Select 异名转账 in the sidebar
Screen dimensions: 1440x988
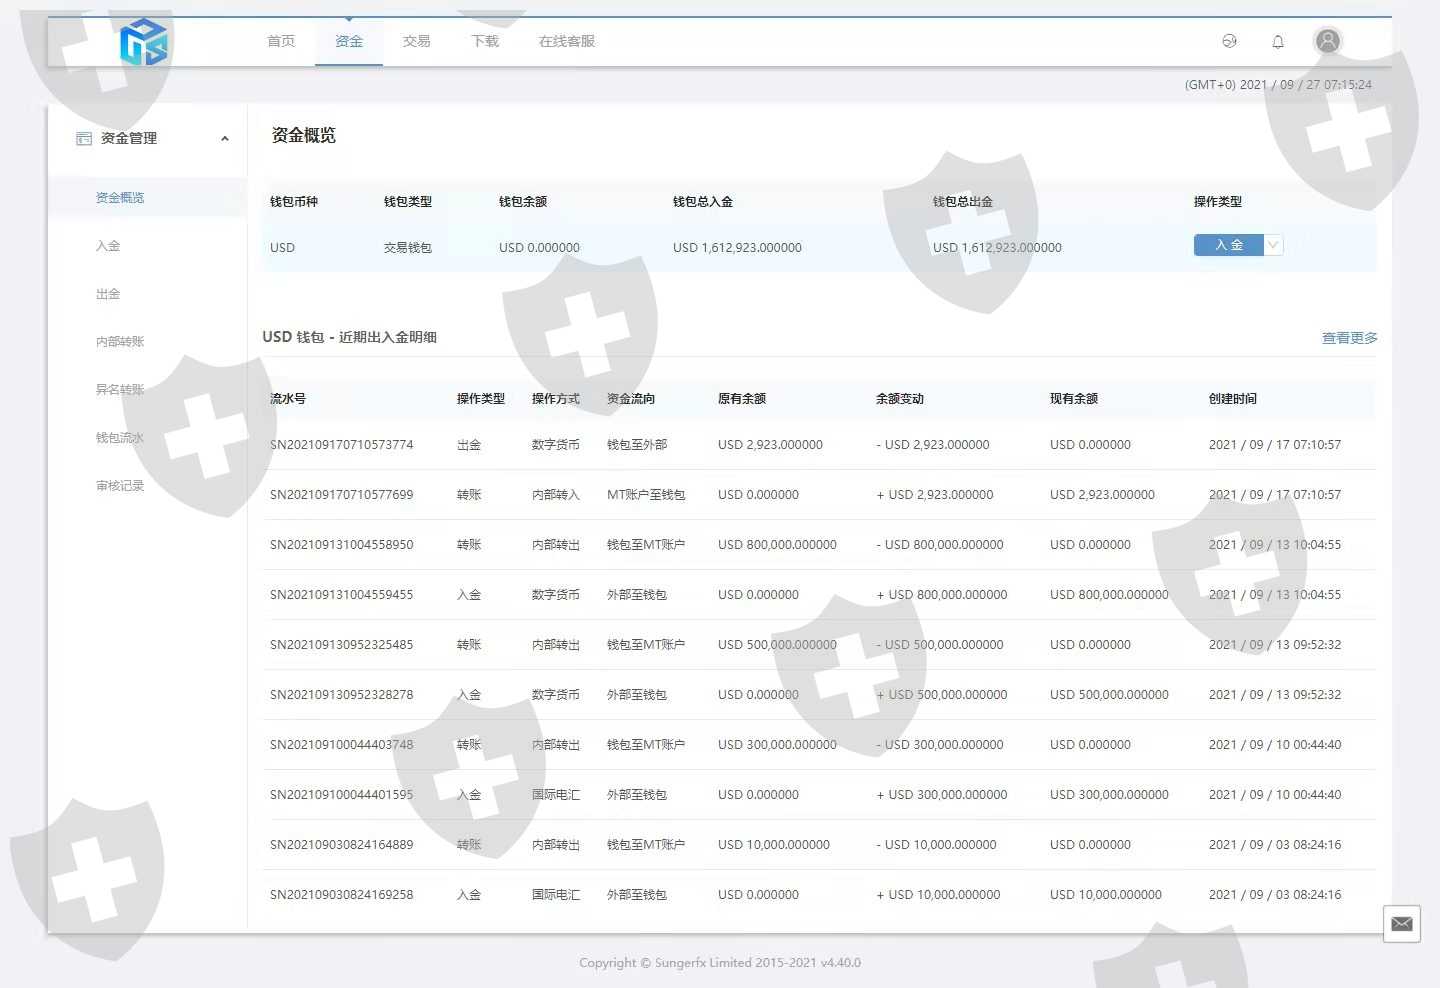pos(120,390)
